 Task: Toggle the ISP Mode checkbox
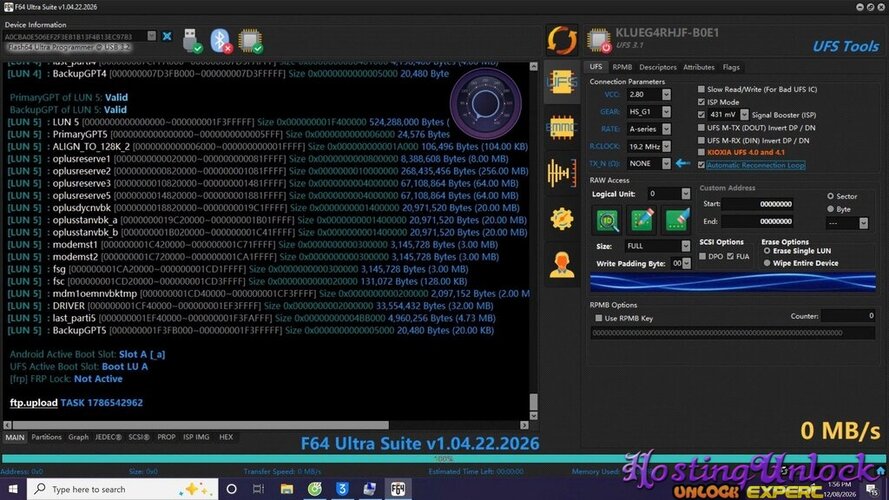point(701,102)
